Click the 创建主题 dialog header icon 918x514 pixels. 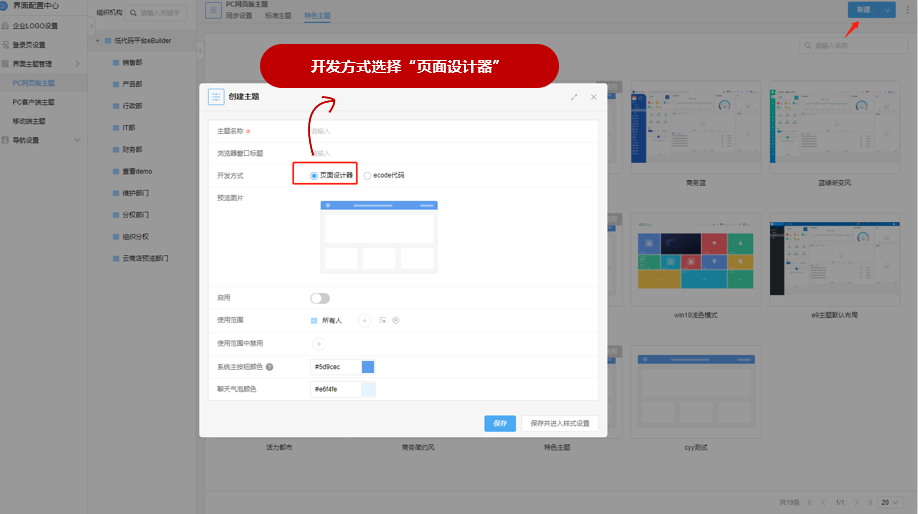pyautogui.click(x=216, y=97)
